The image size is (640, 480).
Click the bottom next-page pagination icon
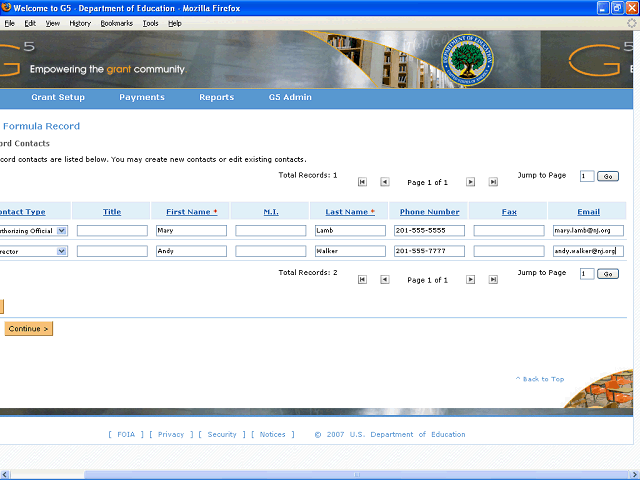click(x=471, y=280)
